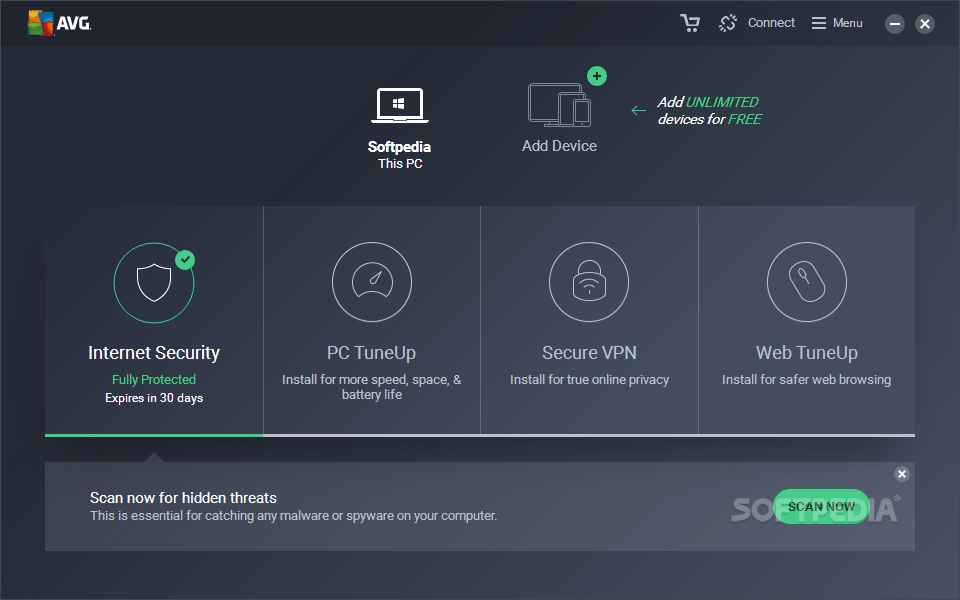Choose Secure VPN install for online privacy

589,380
